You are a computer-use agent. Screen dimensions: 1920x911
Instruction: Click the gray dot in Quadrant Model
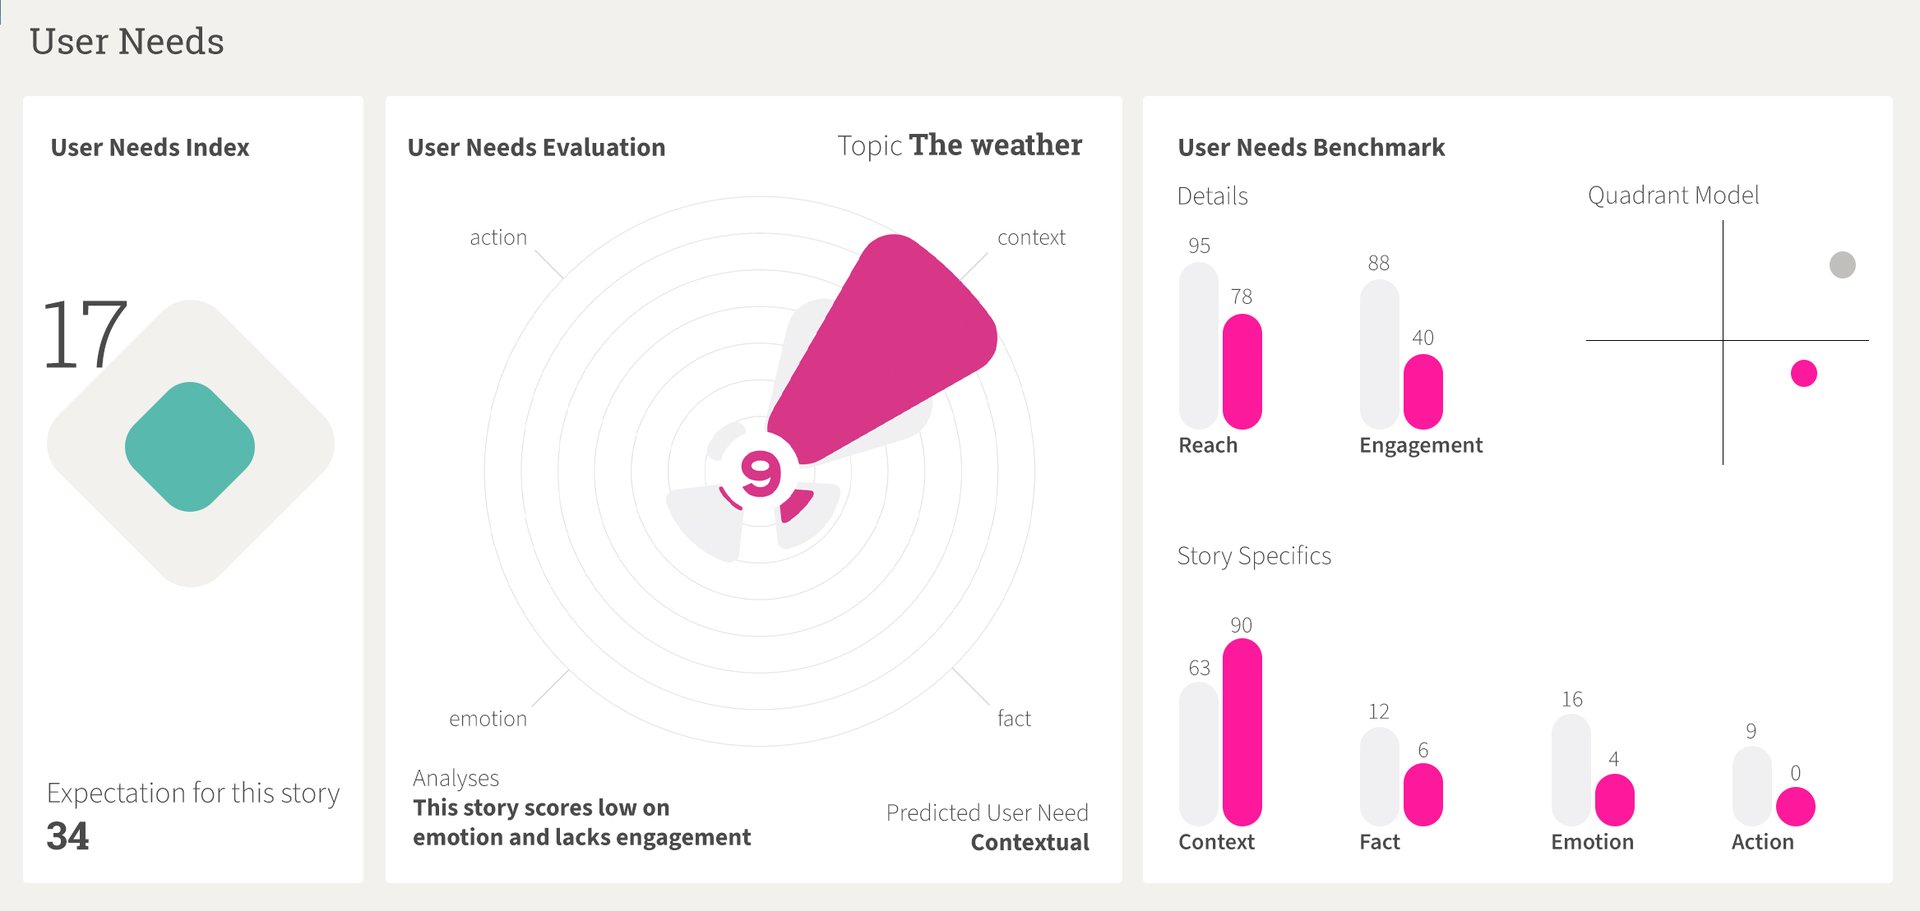click(x=1842, y=265)
